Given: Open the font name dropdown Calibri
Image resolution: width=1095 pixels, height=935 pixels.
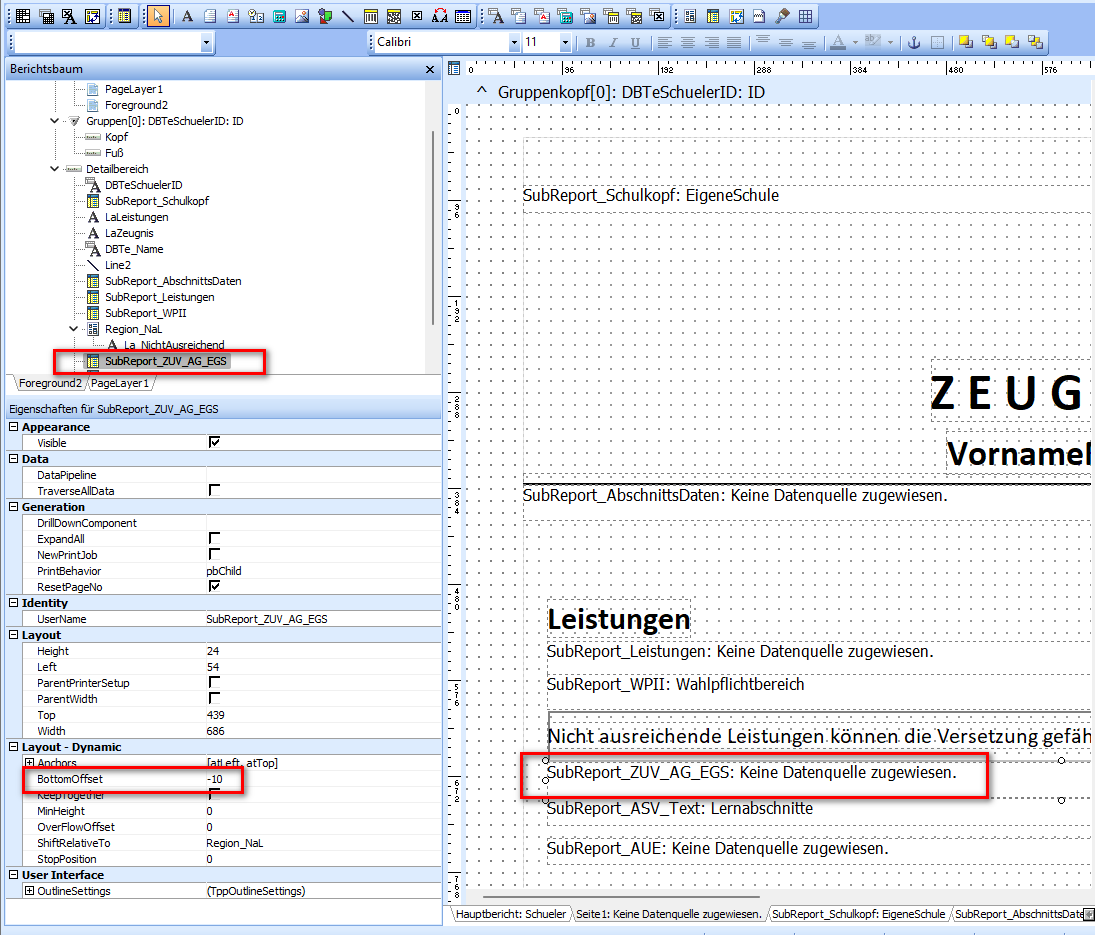Looking at the screenshot, I should click(514, 43).
